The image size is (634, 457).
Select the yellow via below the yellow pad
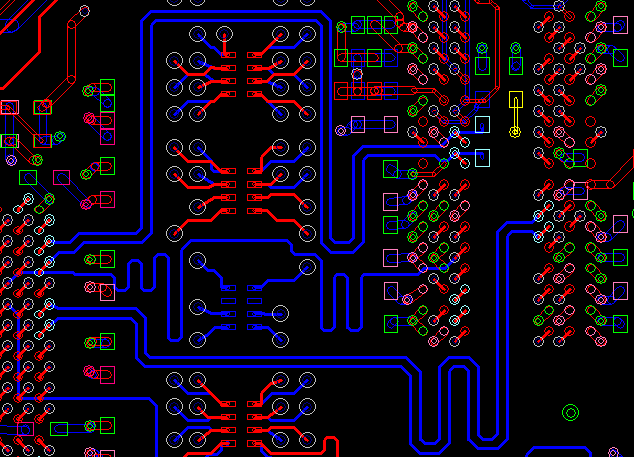coord(515,132)
